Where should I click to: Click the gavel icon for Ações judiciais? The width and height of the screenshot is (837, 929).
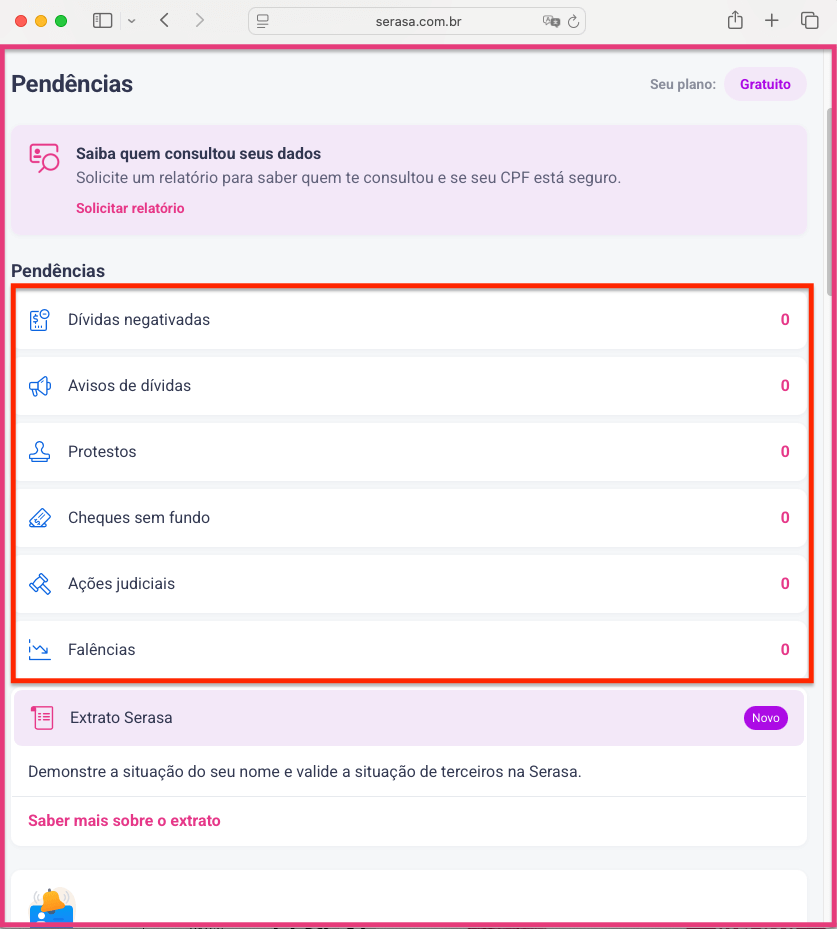[x=40, y=584]
